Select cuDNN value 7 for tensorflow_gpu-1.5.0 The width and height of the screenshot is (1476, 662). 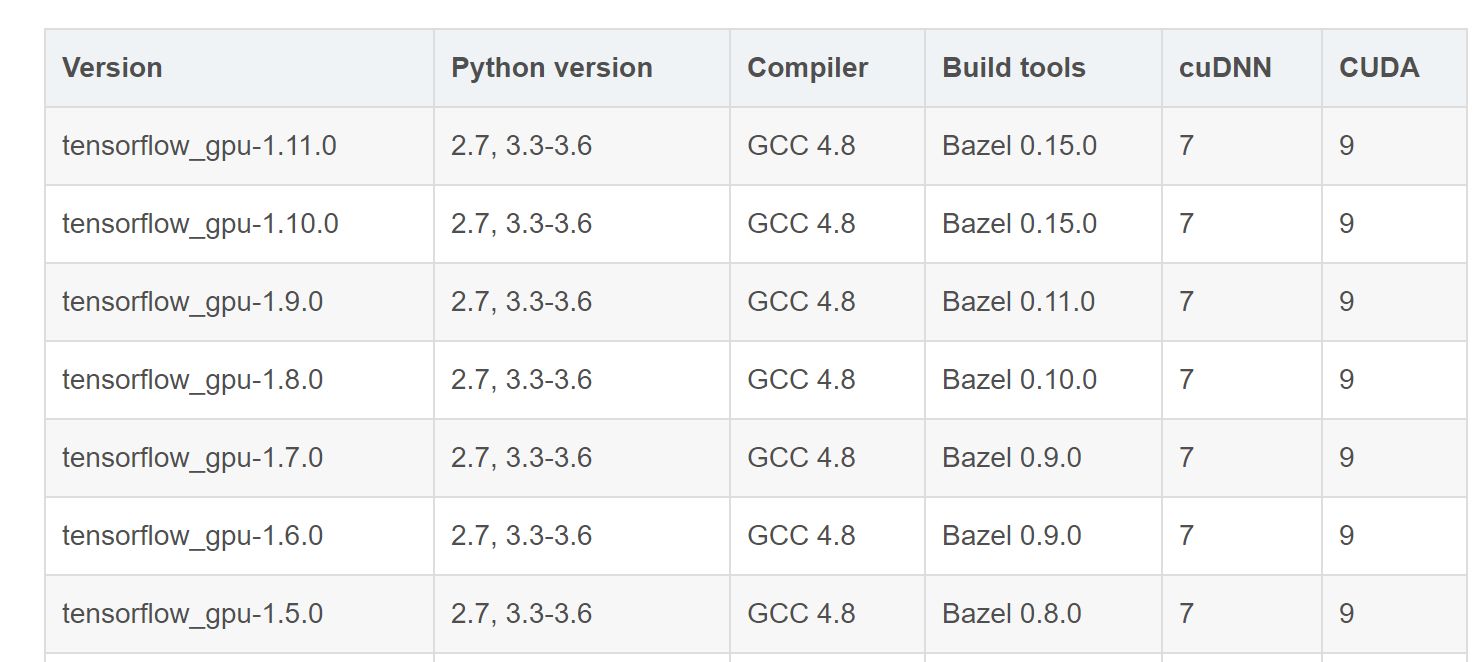(1242, 614)
